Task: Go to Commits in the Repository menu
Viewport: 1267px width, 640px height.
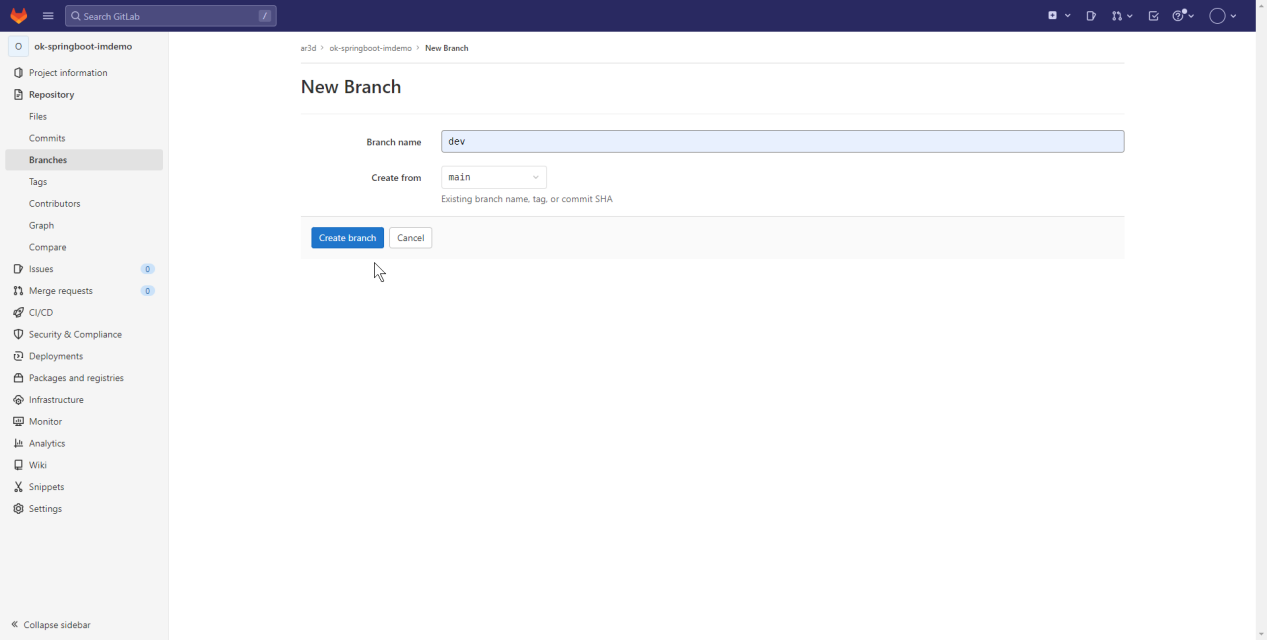Action: (47, 138)
